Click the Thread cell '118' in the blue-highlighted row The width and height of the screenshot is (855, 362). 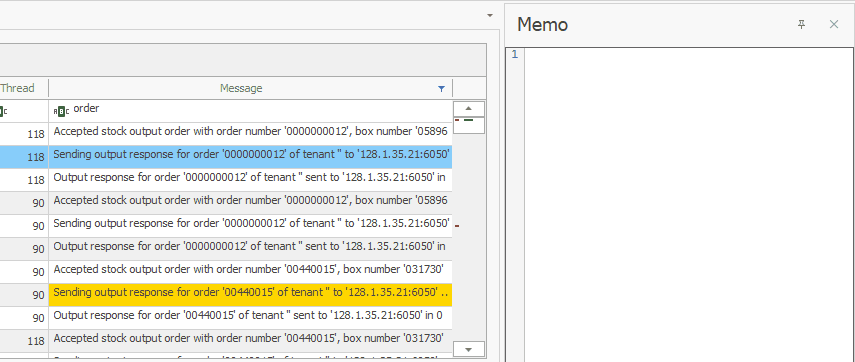click(x=24, y=157)
